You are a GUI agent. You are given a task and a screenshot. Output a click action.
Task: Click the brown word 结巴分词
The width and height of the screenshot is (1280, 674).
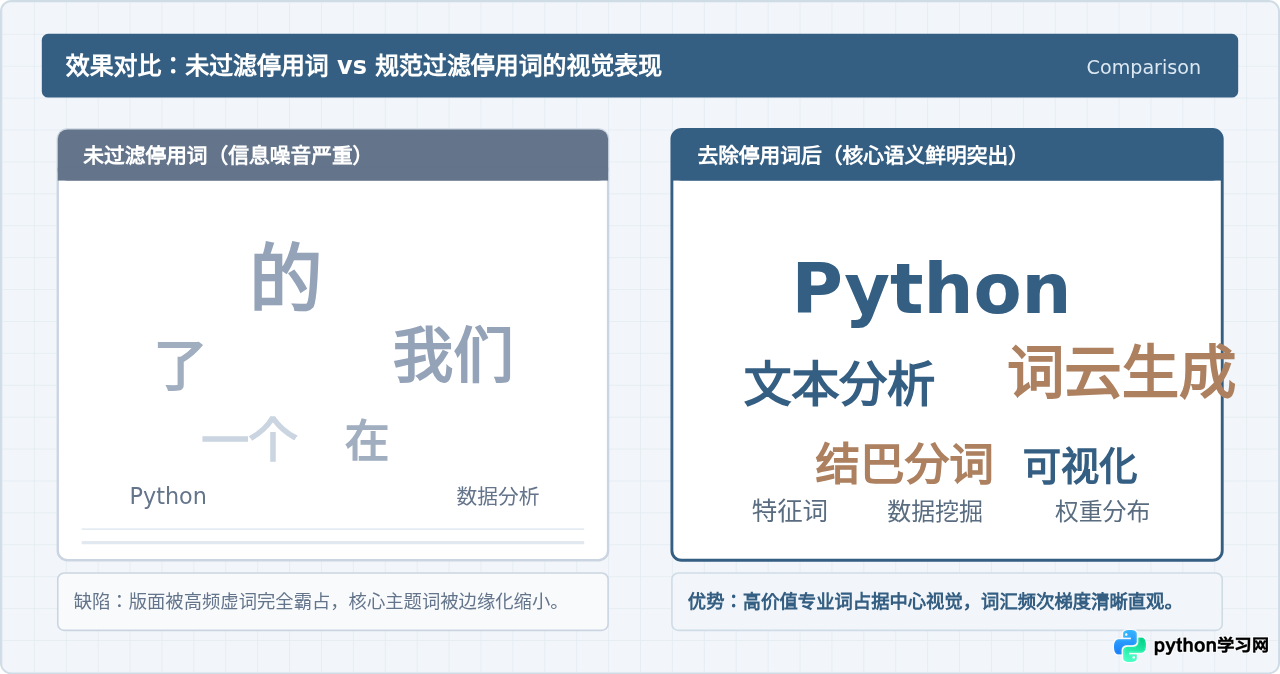point(904,464)
